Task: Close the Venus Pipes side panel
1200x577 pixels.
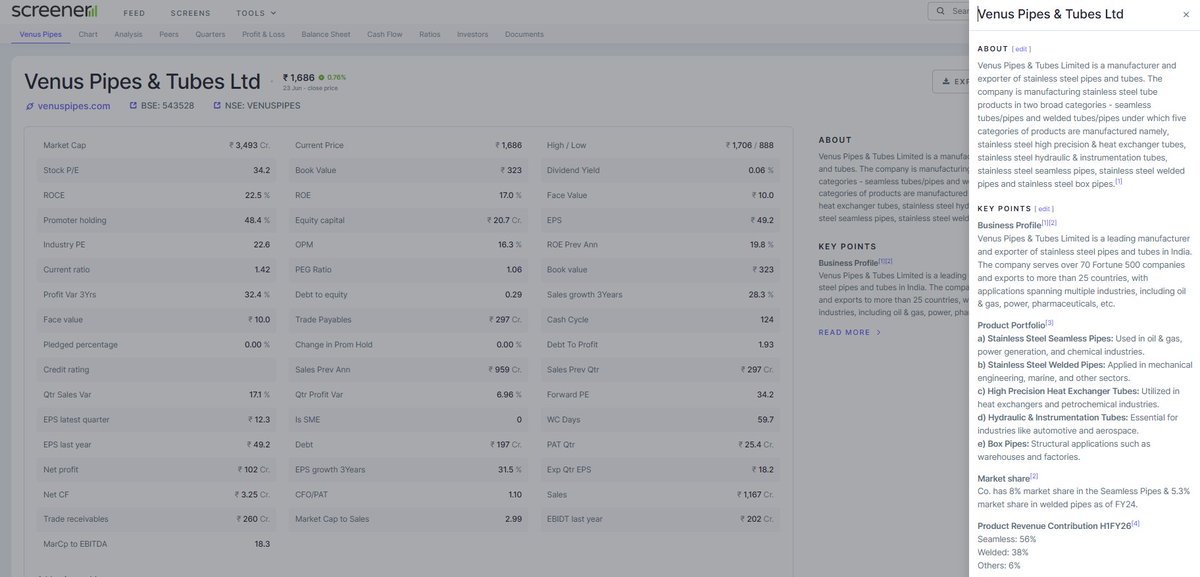Action: (x=1186, y=15)
